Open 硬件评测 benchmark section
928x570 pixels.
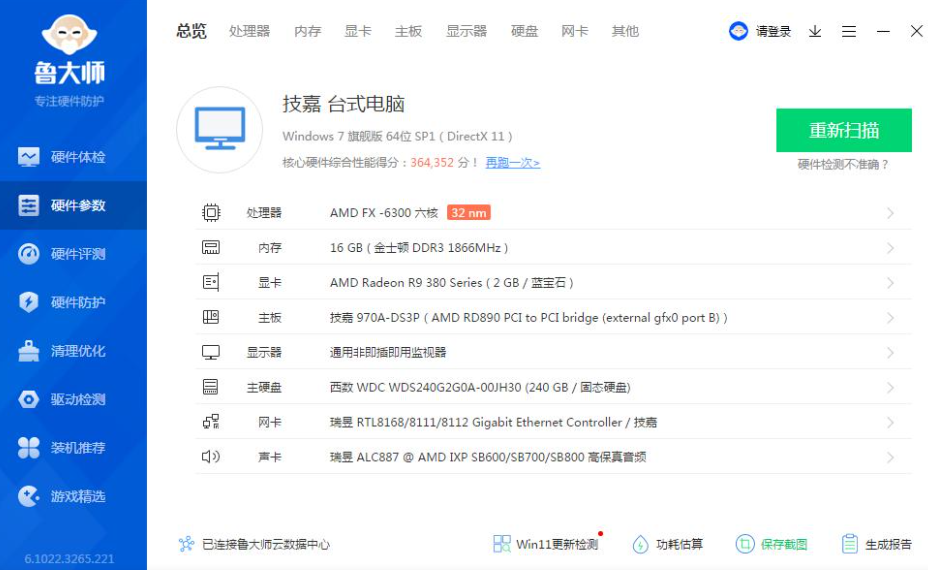coord(73,254)
